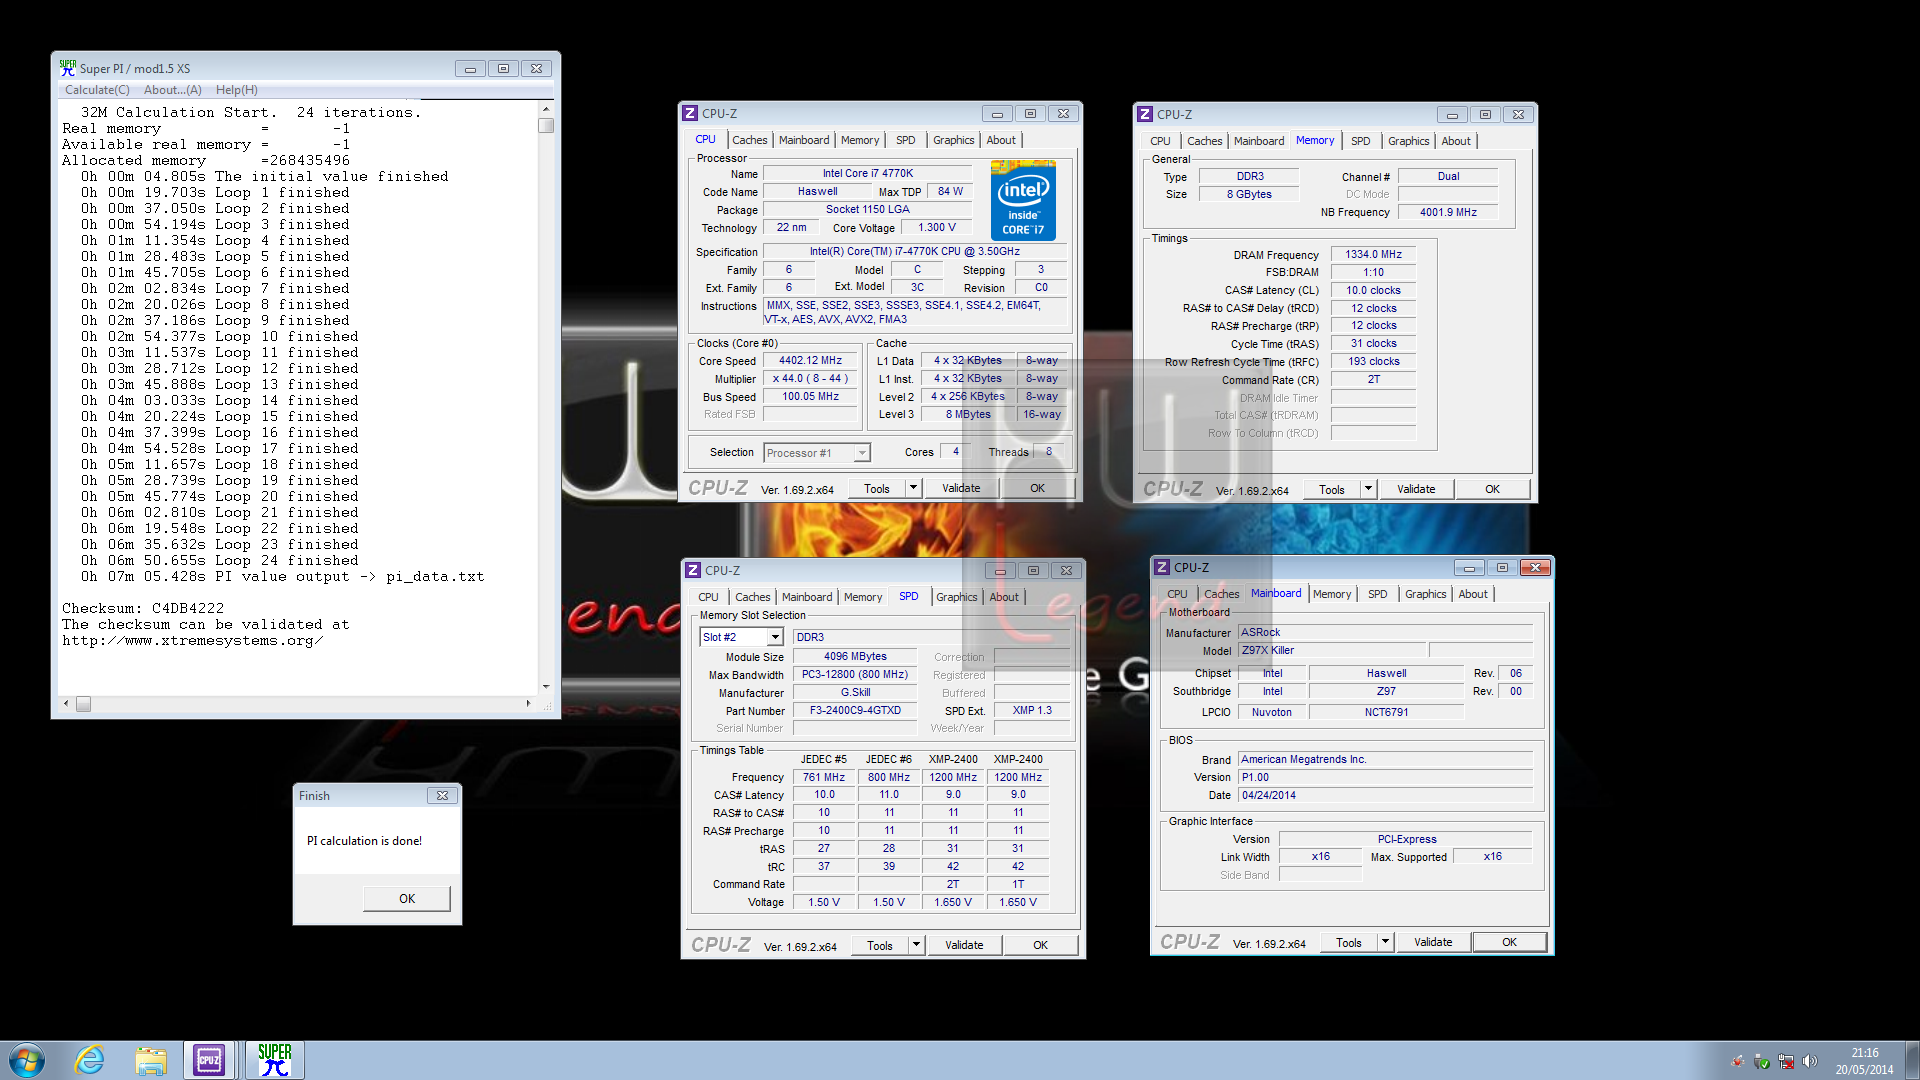Screen dimensions: 1920x1080
Task: Click the Name field Intel Core i7 4770K
Action: pyautogui.click(x=867, y=174)
